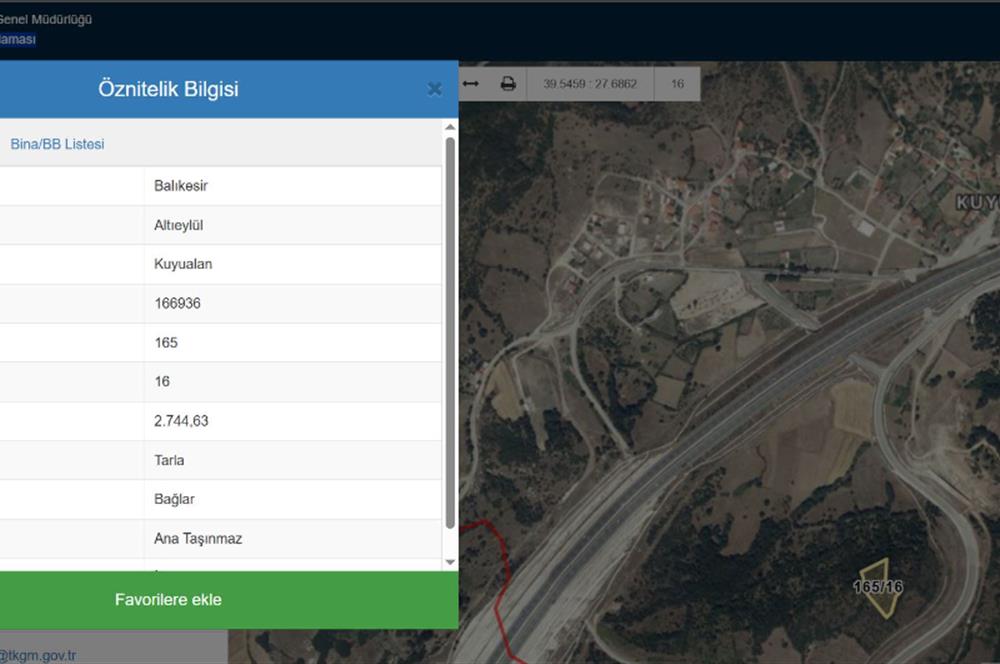The image size is (1000, 664).
Task: Select the distance measure arrow tool
Action: pos(471,84)
